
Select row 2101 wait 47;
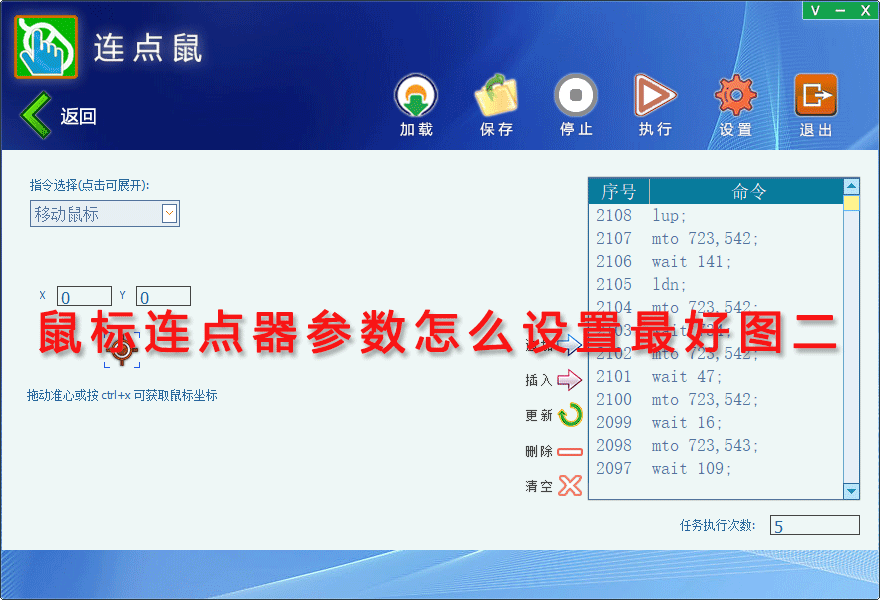716,377
